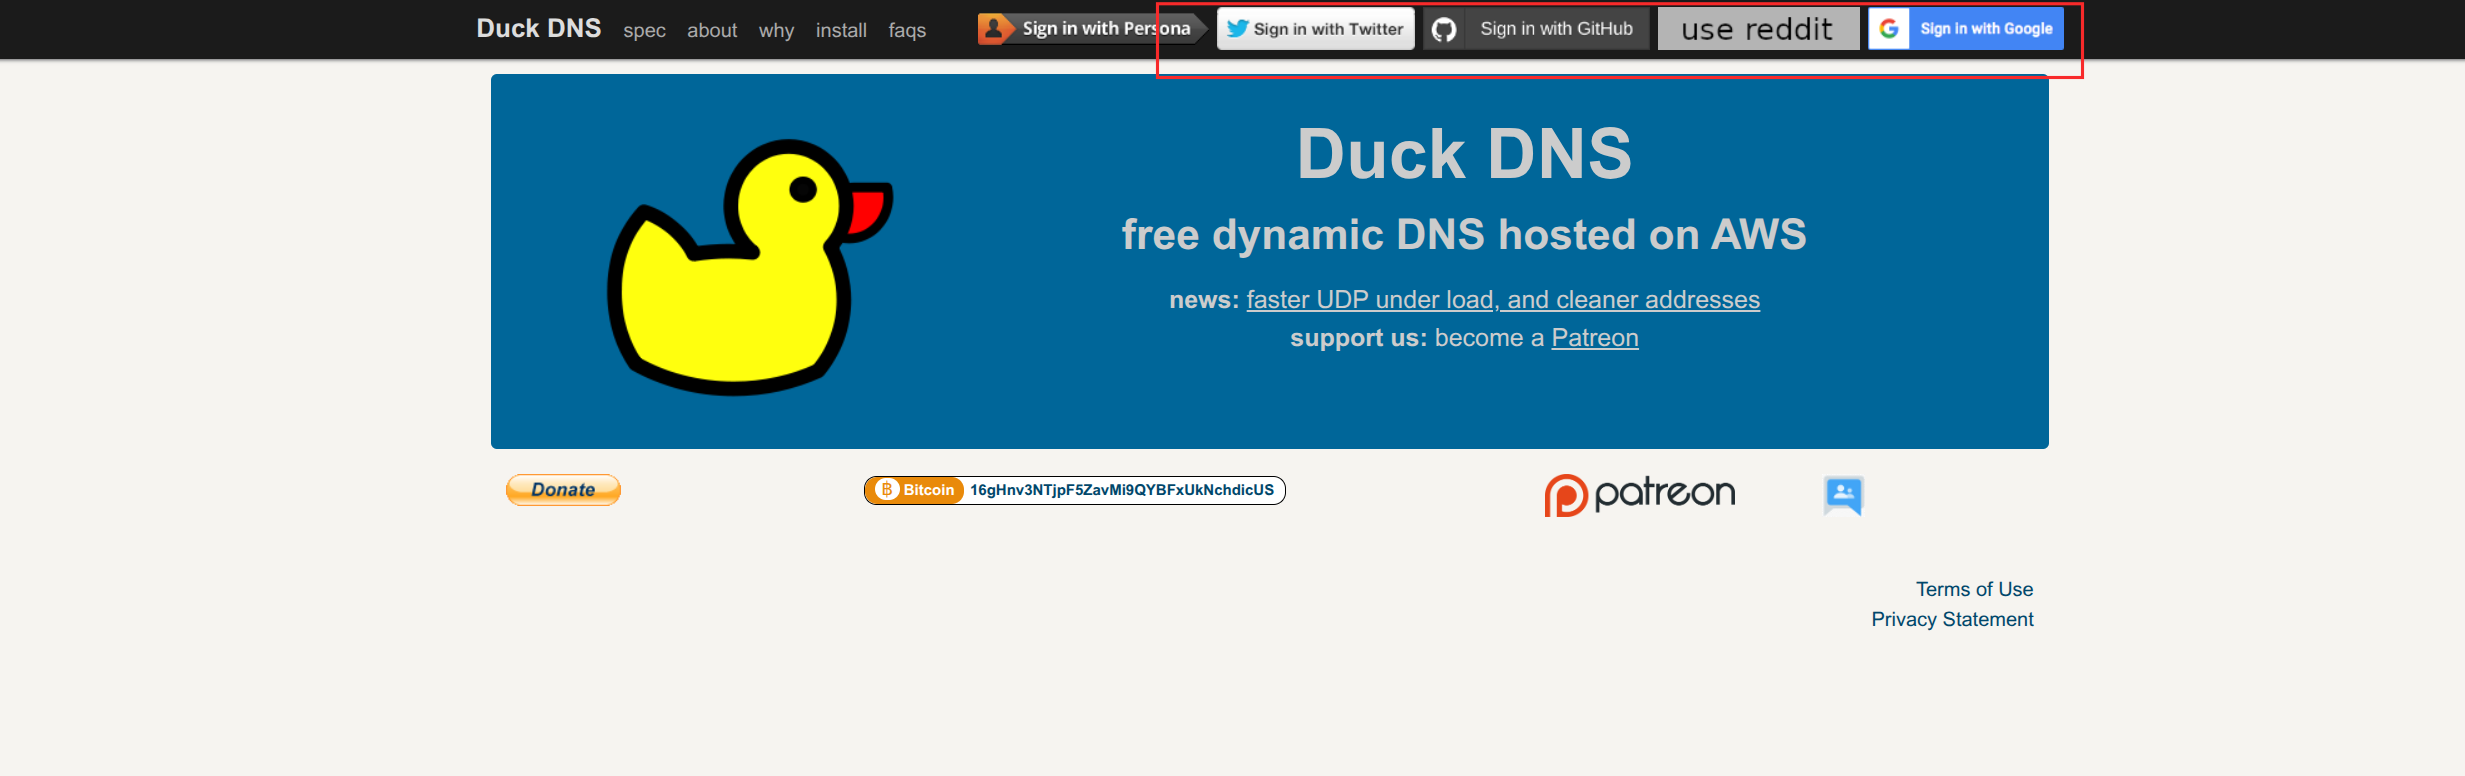Sign in with Google
The image size is (2465, 776).
pos(1966,28)
